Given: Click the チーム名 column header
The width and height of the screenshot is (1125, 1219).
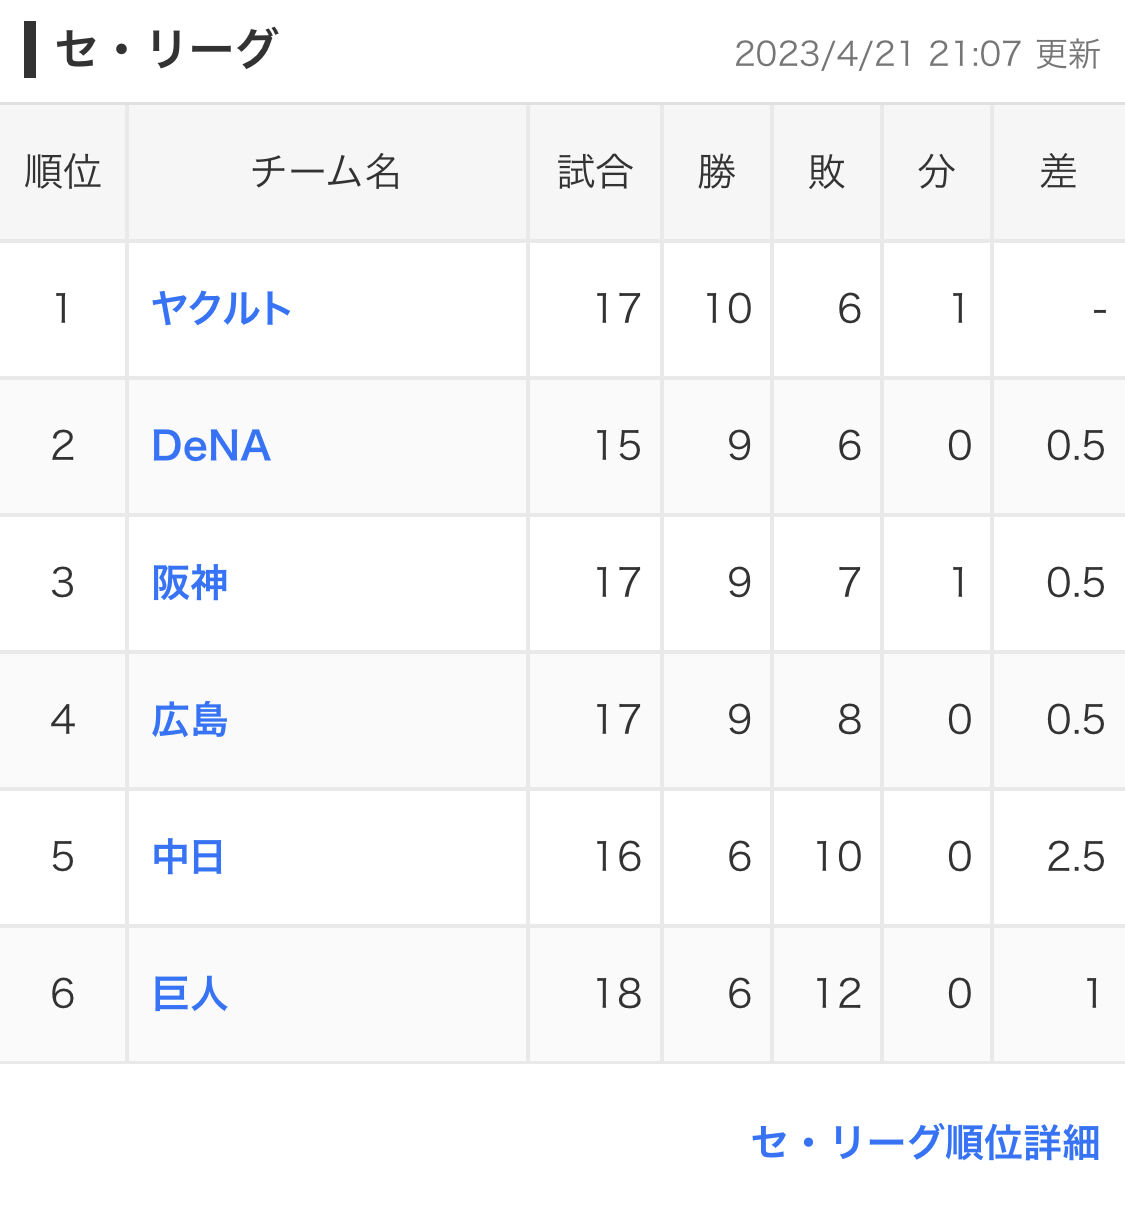Looking at the screenshot, I should tap(326, 172).
